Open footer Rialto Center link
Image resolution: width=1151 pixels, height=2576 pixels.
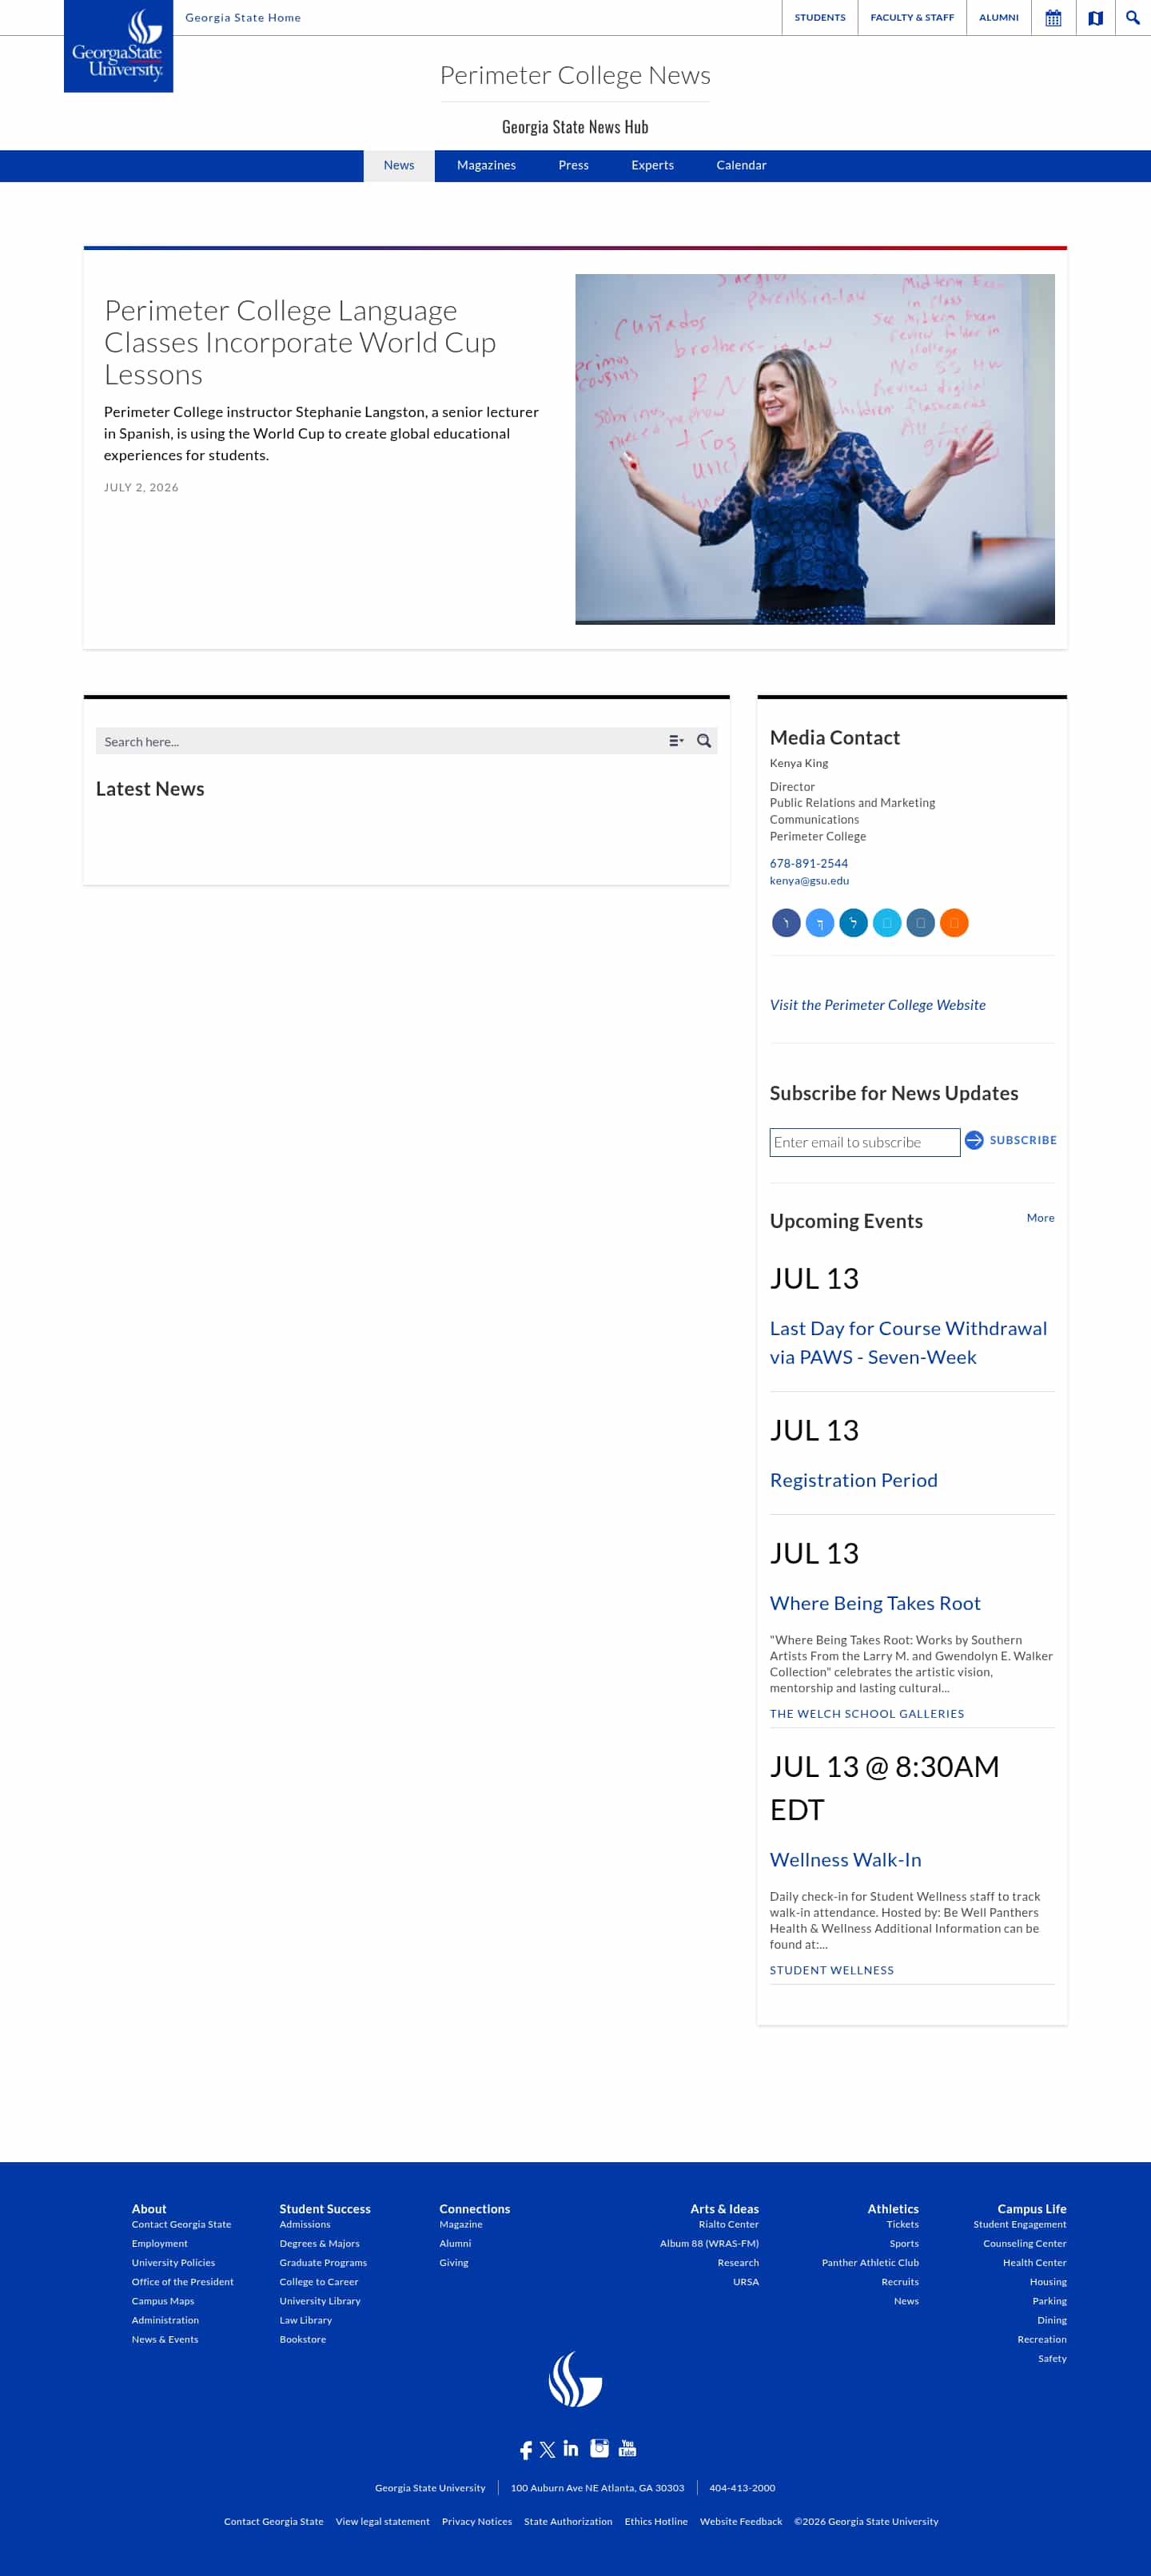[x=729, y=2224]
